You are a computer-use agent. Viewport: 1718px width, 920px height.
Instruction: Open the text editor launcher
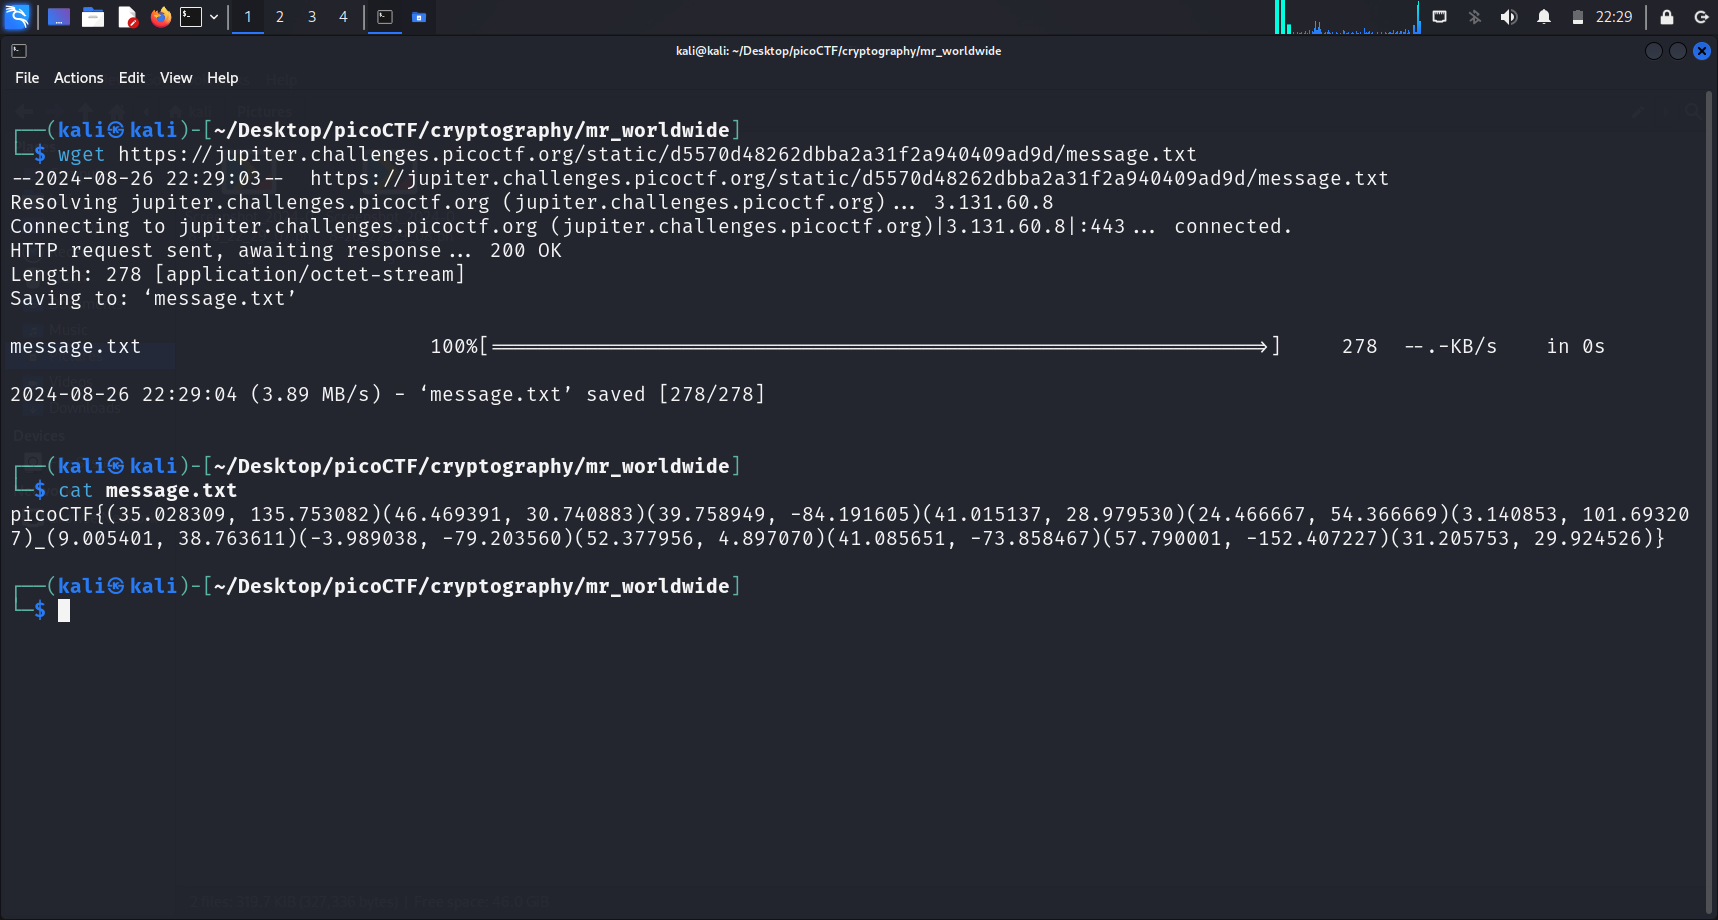[127, 17]
